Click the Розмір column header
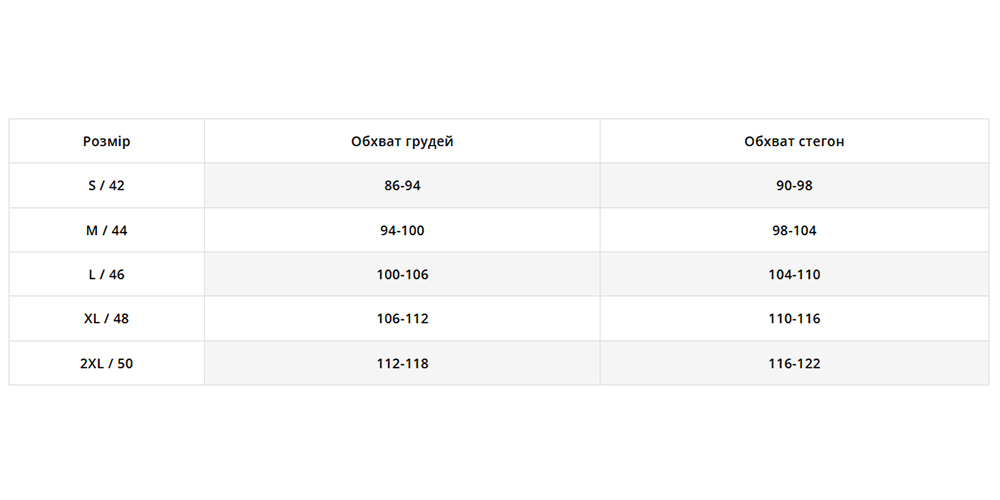This screenshot has width=1000, height=500. pyautogui.click(x=106, y=142)
